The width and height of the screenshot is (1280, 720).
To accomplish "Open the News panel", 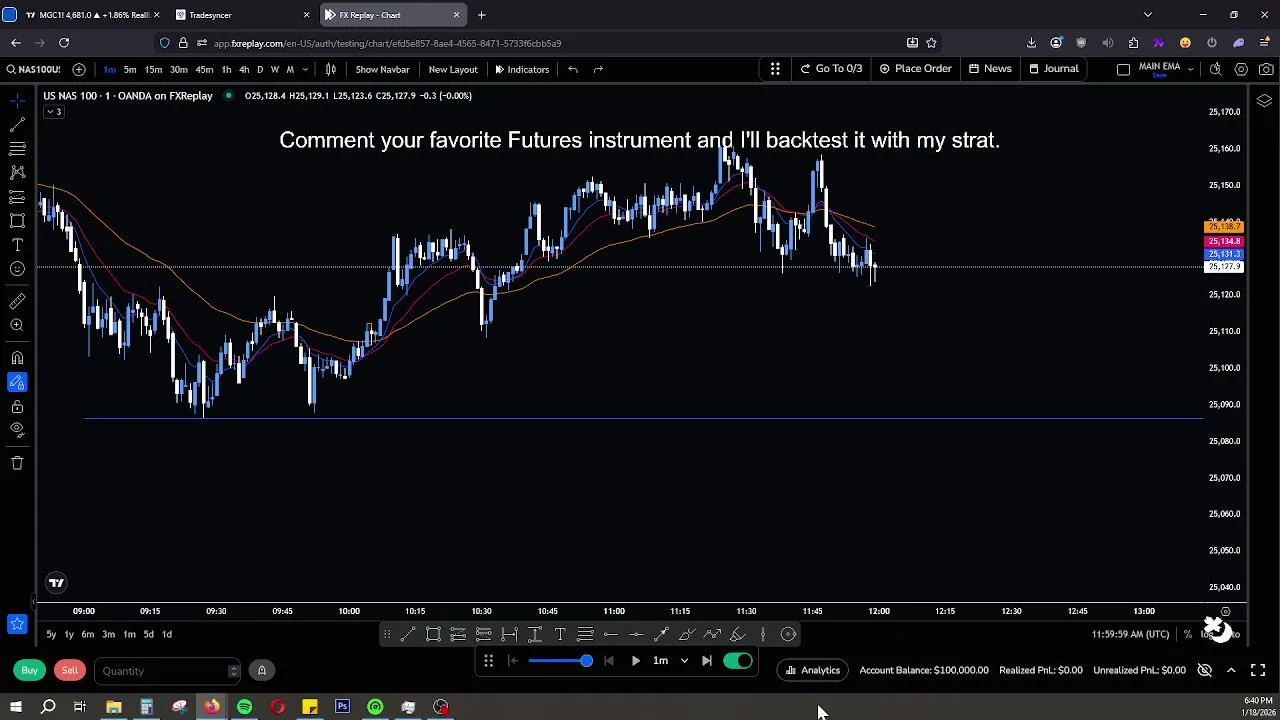I will 990,68.
